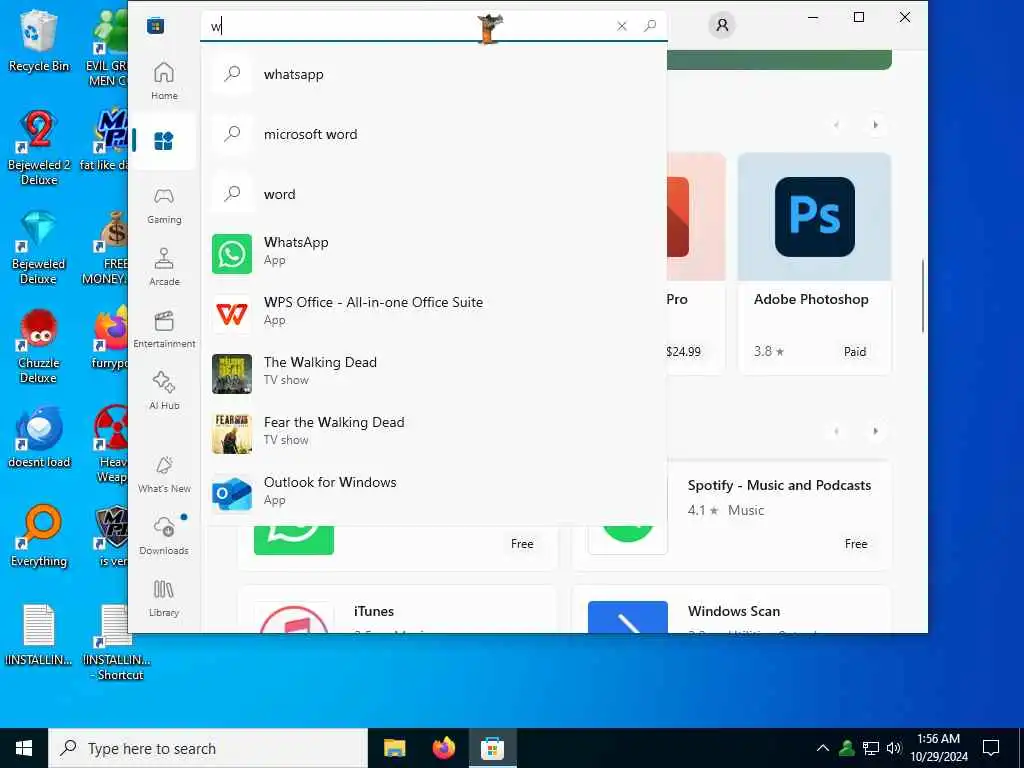This screenshot has height=768, width=1024.
Task: Open the user account profile icon
Action: (x=722, y=25)
